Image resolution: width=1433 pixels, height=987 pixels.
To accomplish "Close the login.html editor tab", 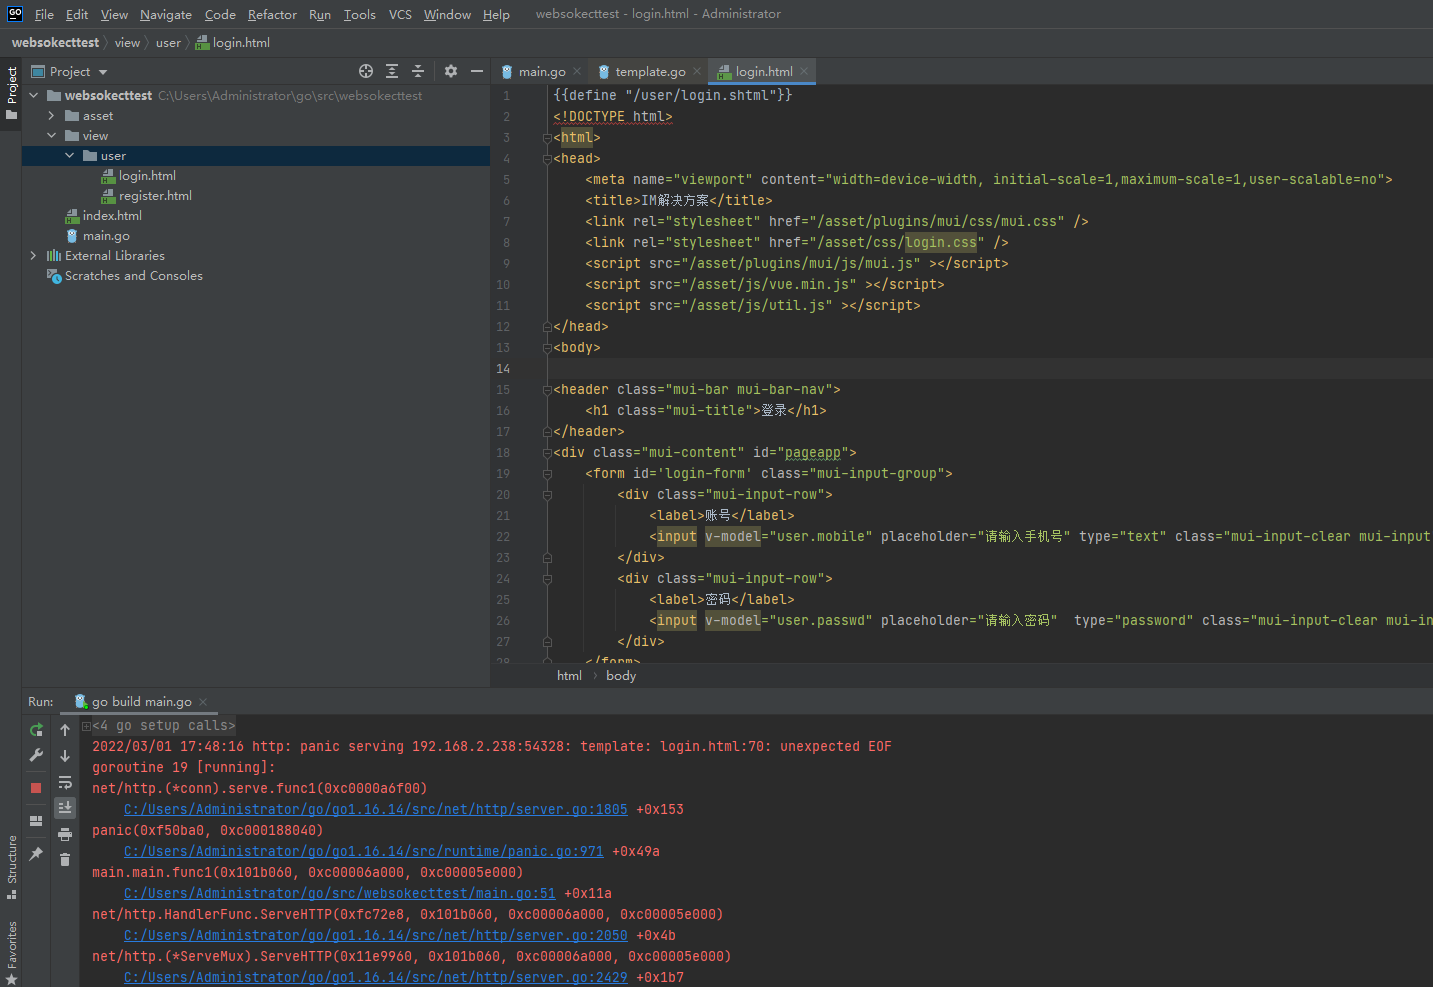I will pos(804,71).
